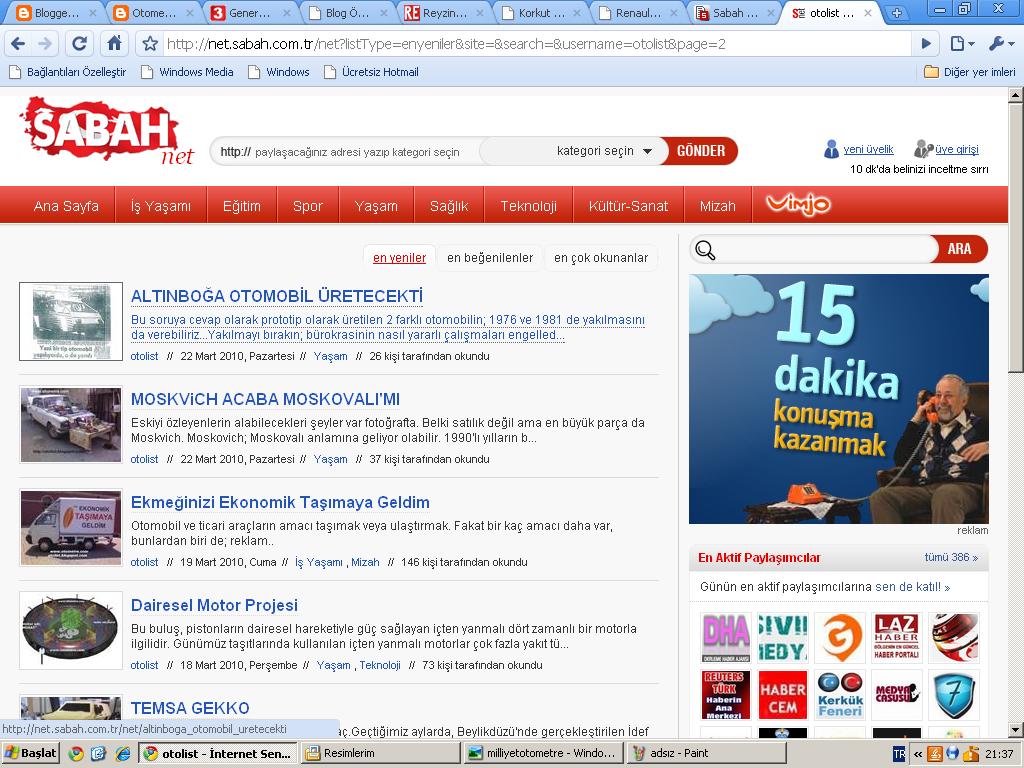Click the search magnifier icon in sidebar

(705, 249)
